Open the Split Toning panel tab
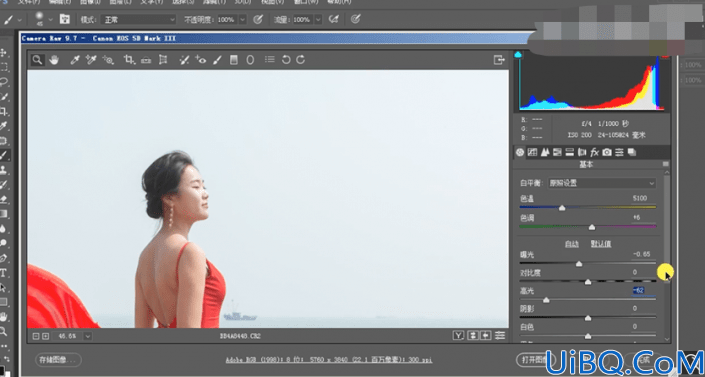The image size is (705, 377). coord(570,152)
